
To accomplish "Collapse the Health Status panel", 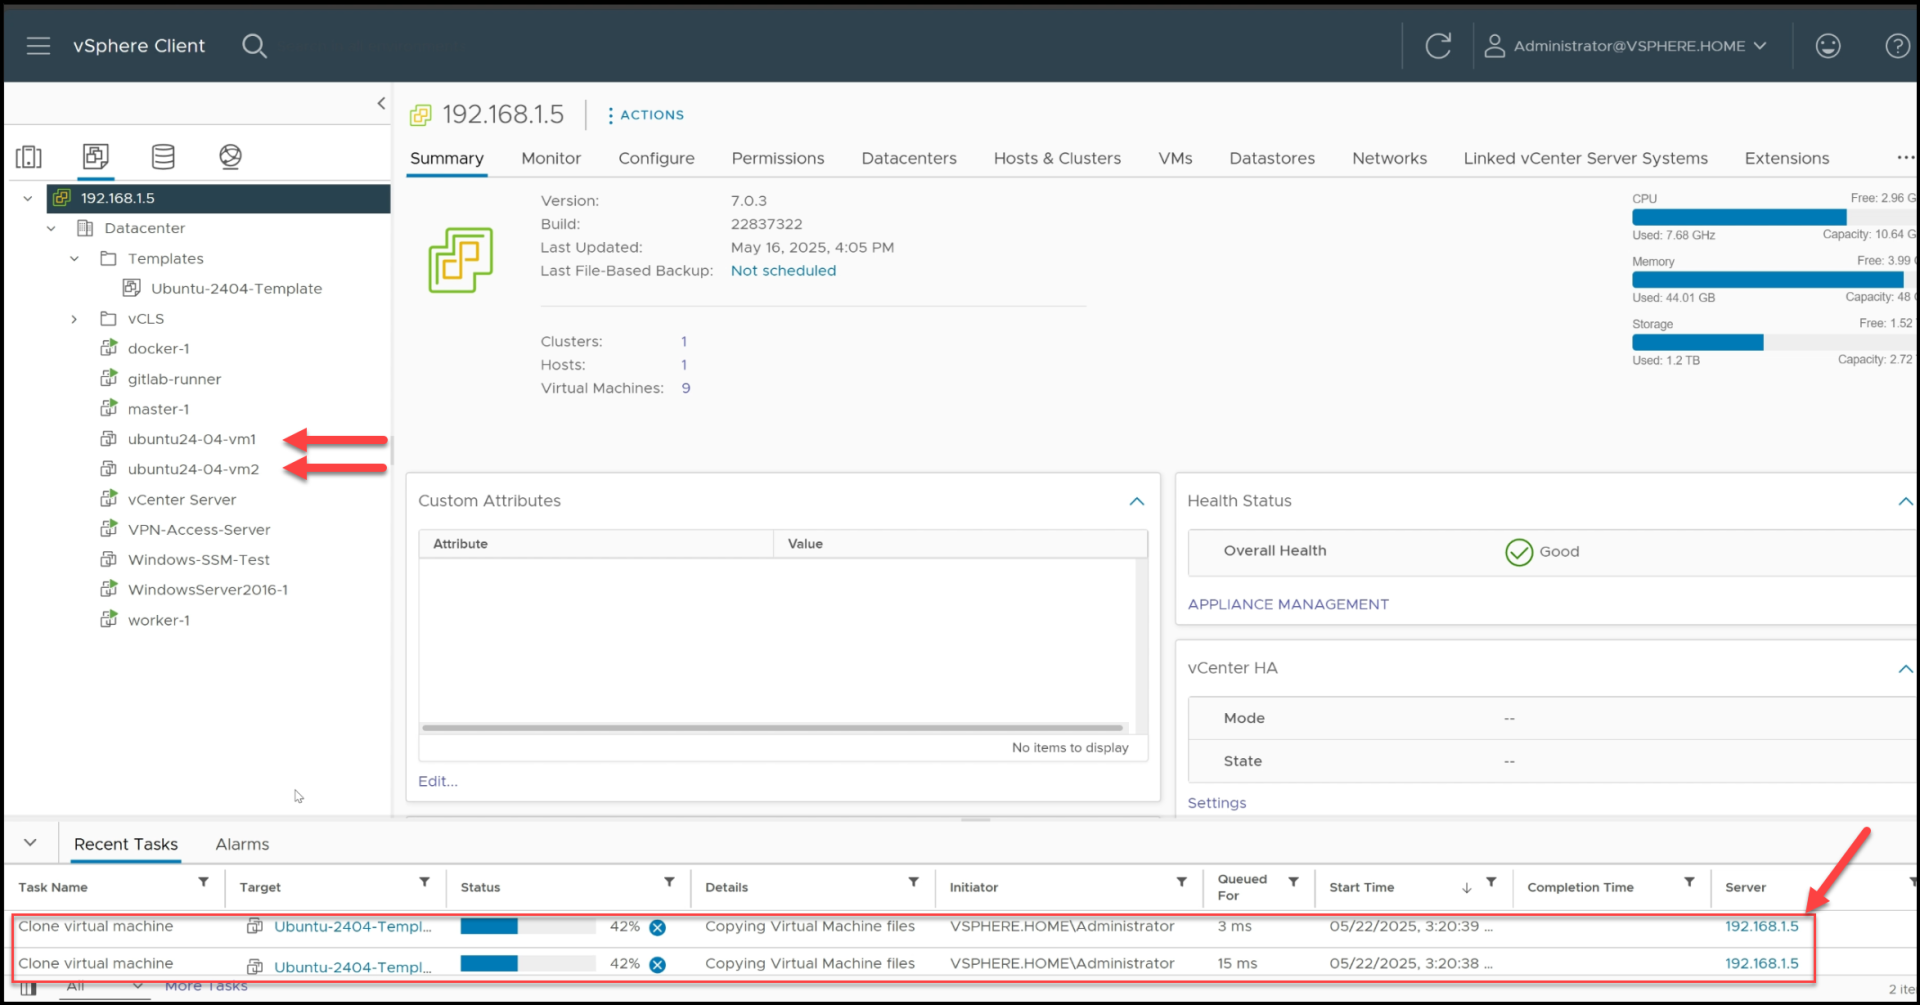I will click(x=1905, y=501).
